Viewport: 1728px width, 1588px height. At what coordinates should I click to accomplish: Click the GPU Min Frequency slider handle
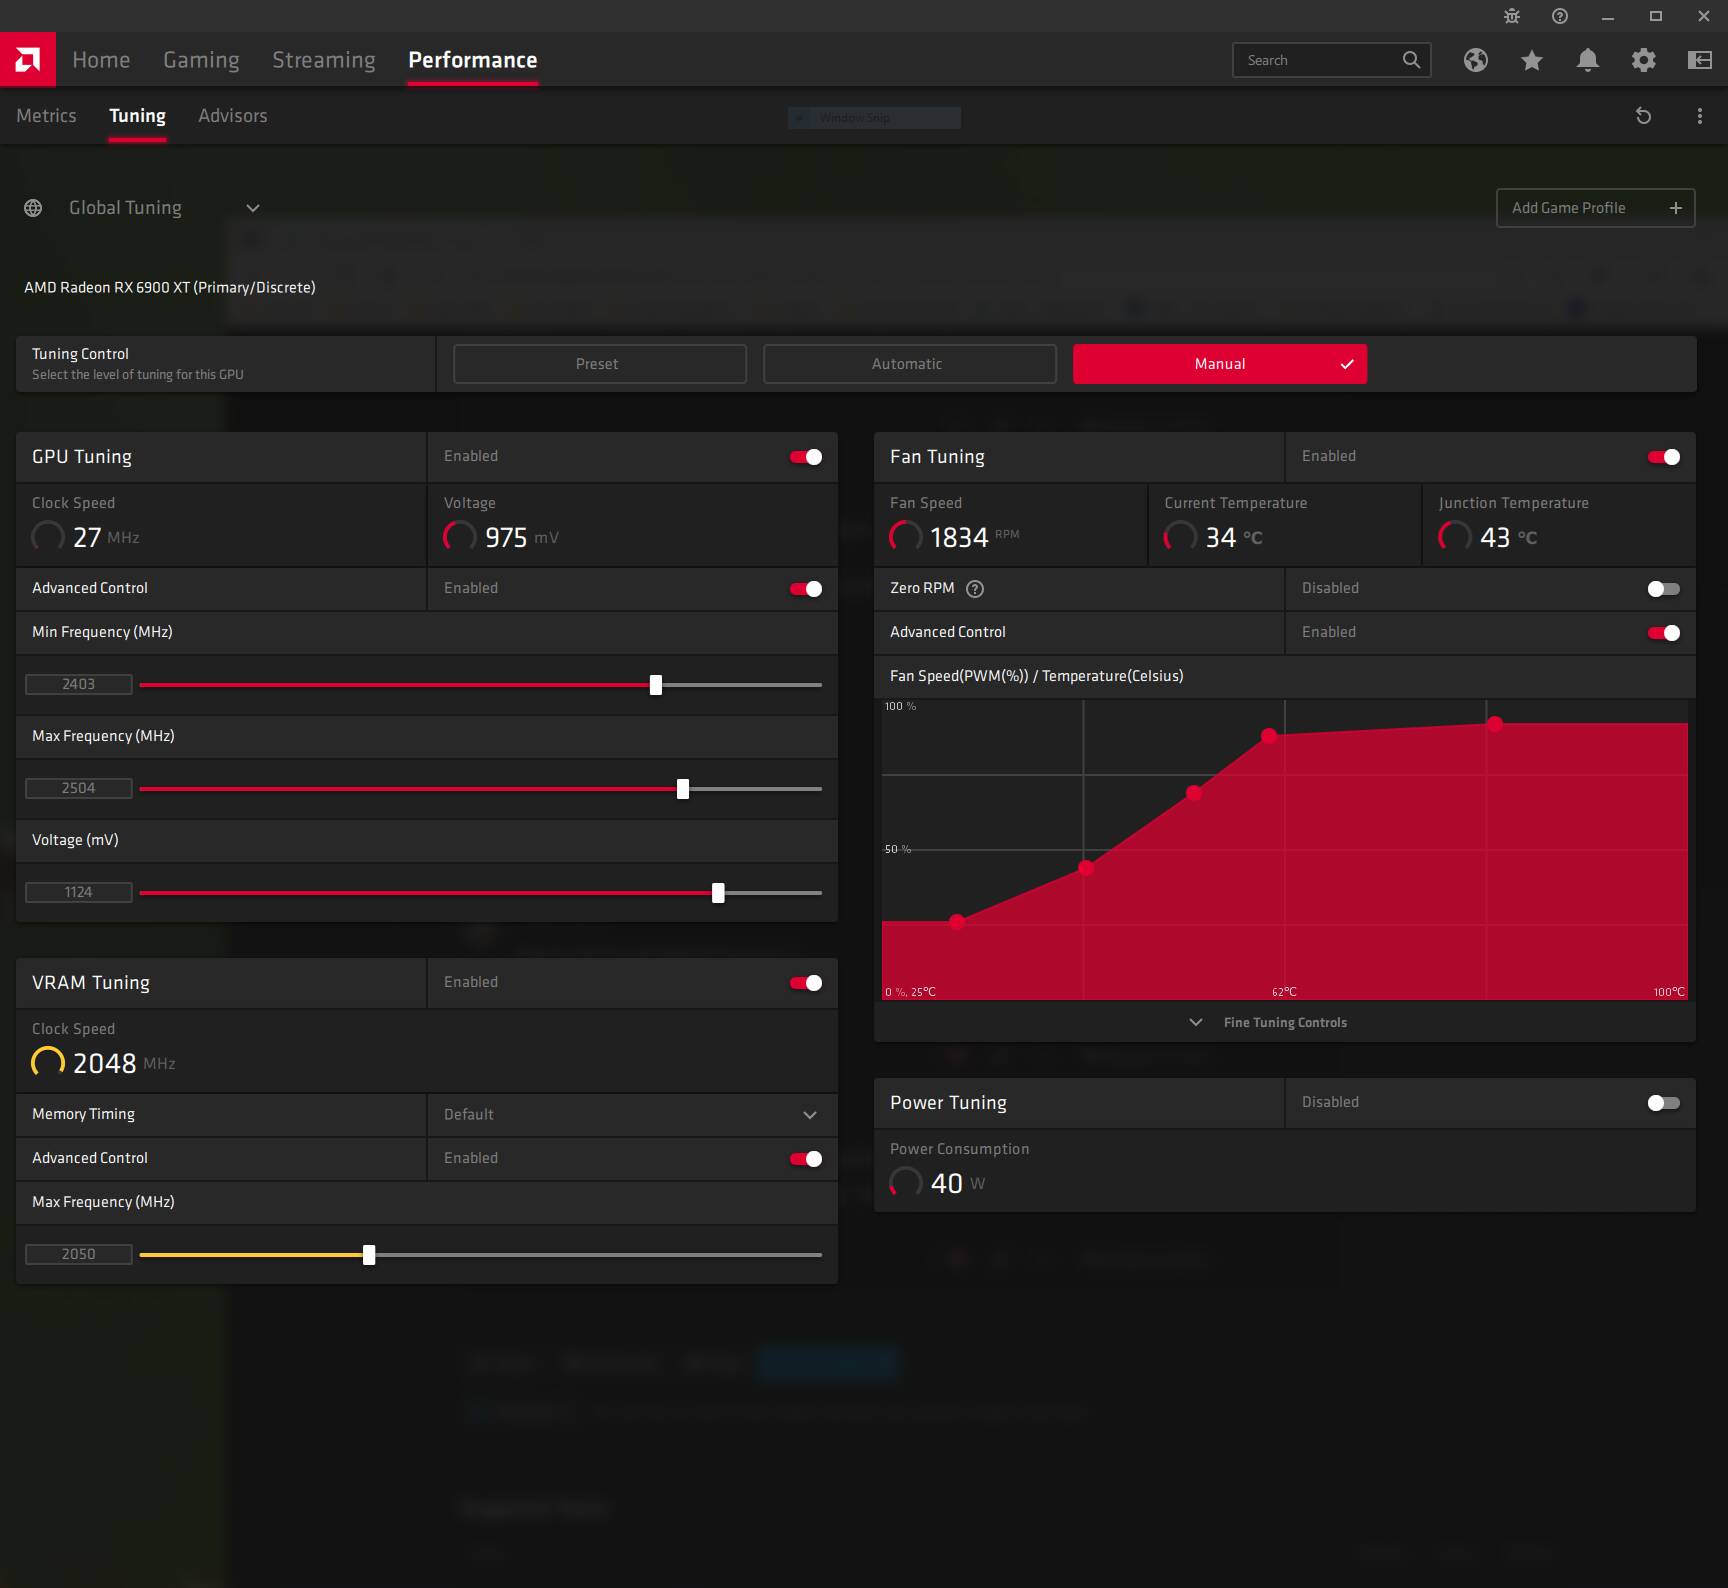pos(656,685)
